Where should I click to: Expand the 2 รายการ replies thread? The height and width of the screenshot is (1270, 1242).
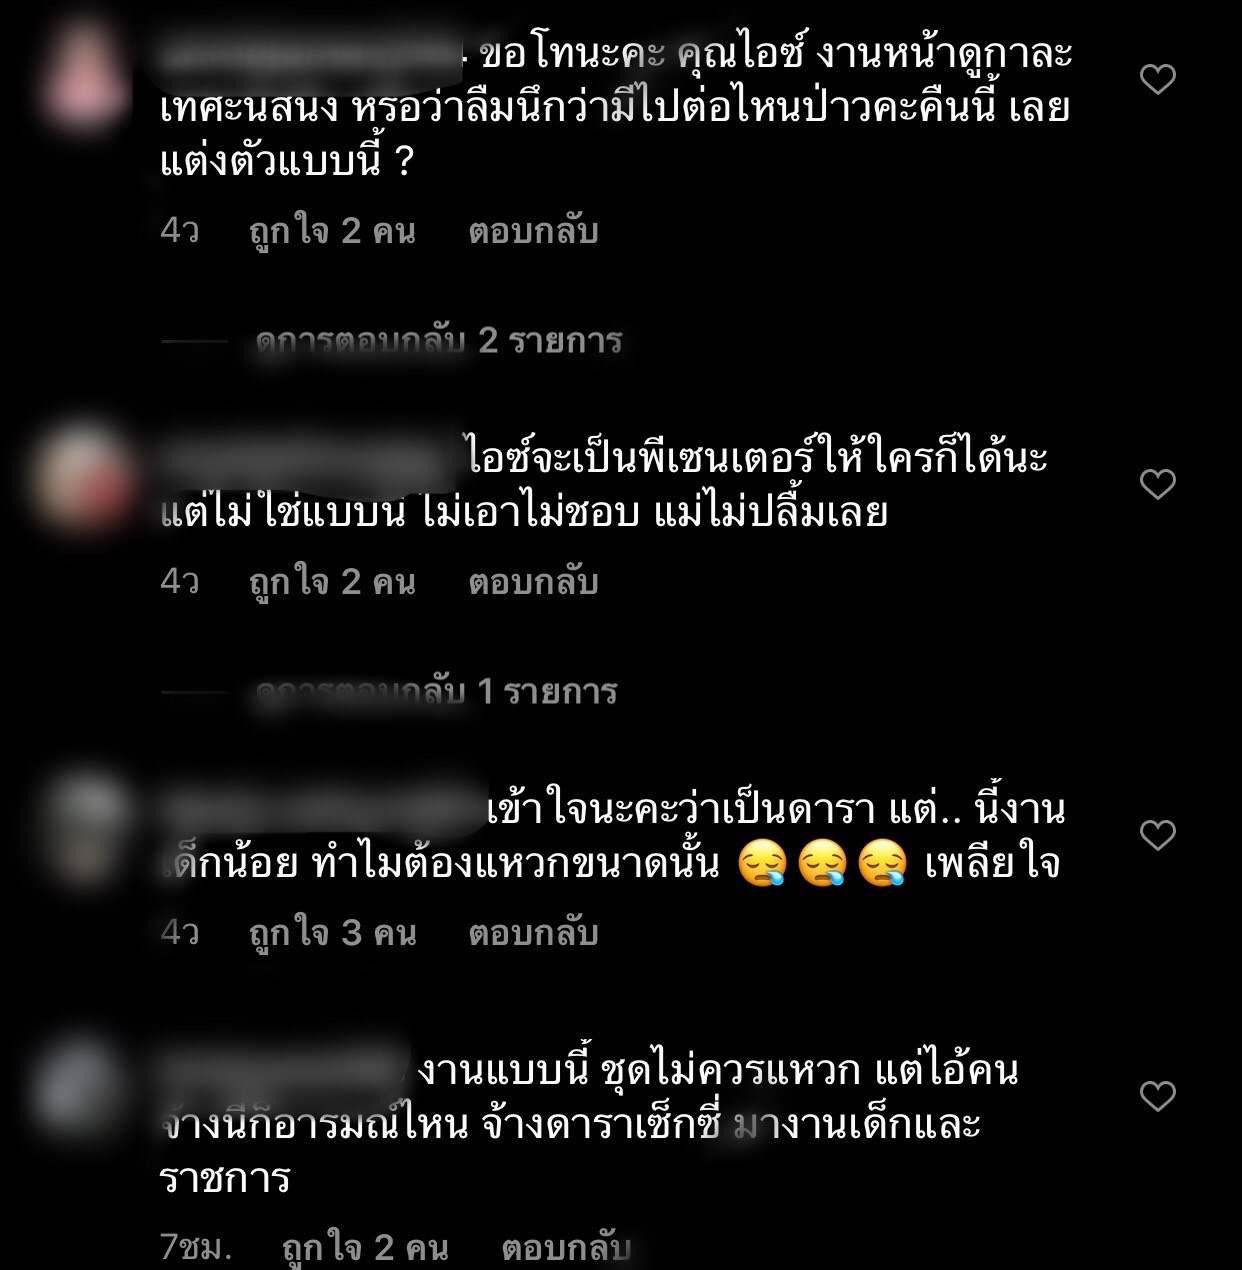tap(438, 341)
